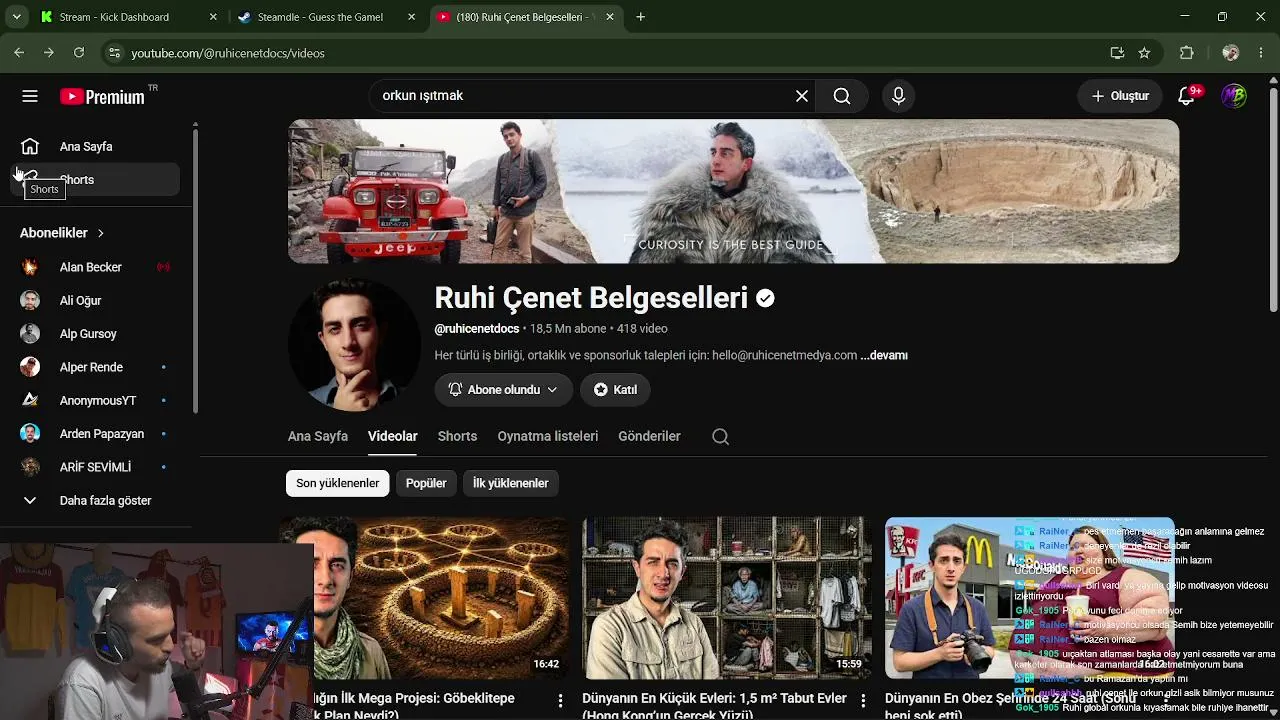Open the Gönderiler tab
Viewport: 1280px width, 720px height.
pos(649,436)
